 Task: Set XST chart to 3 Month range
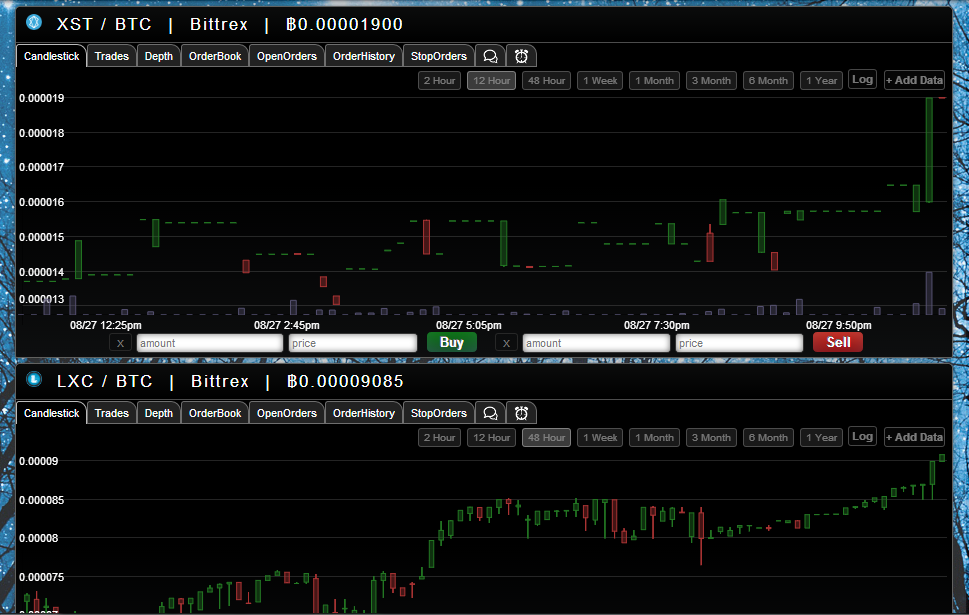pyautogui.click(x=711, y=80)
